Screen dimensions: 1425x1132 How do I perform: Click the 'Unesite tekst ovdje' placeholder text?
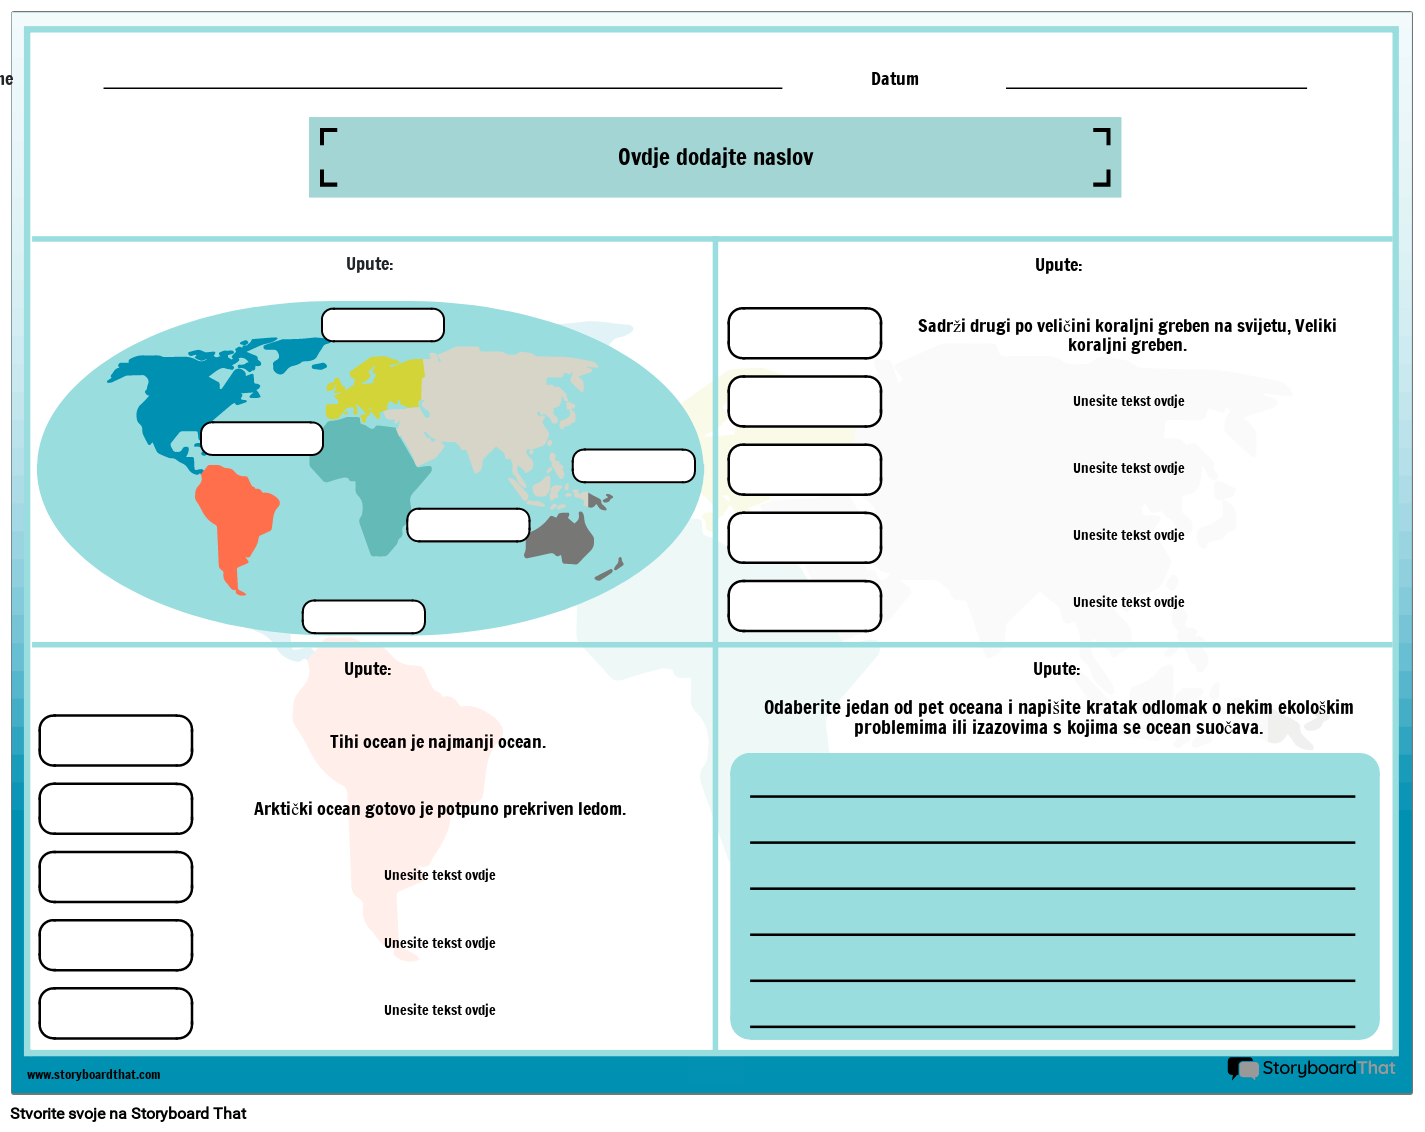1128,401
